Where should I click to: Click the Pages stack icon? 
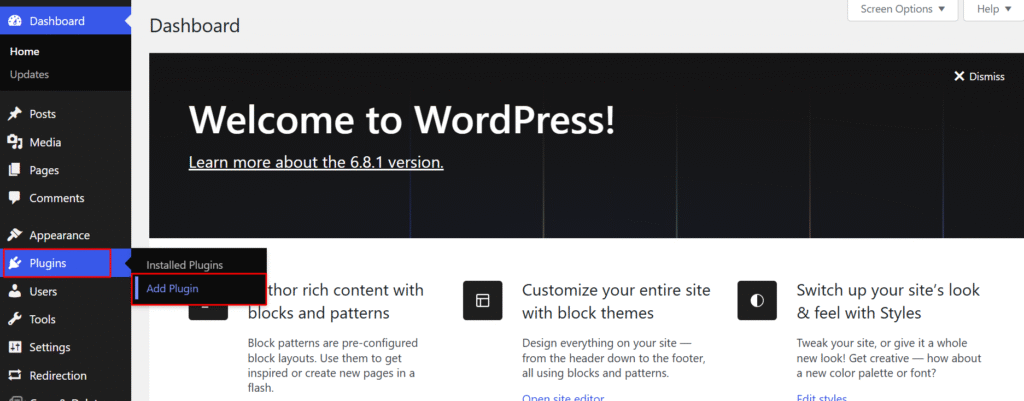(14, 170)
